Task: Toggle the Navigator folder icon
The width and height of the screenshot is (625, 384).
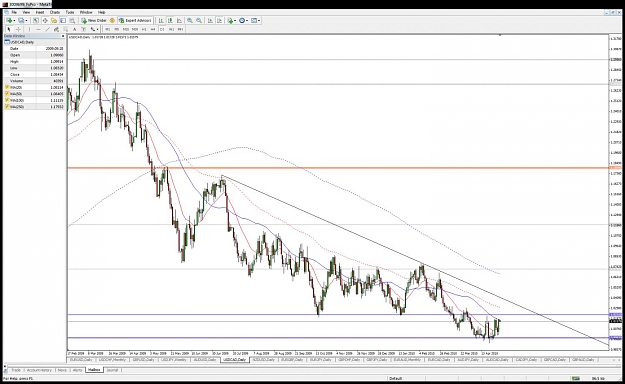Action: (x=54, y=20)
